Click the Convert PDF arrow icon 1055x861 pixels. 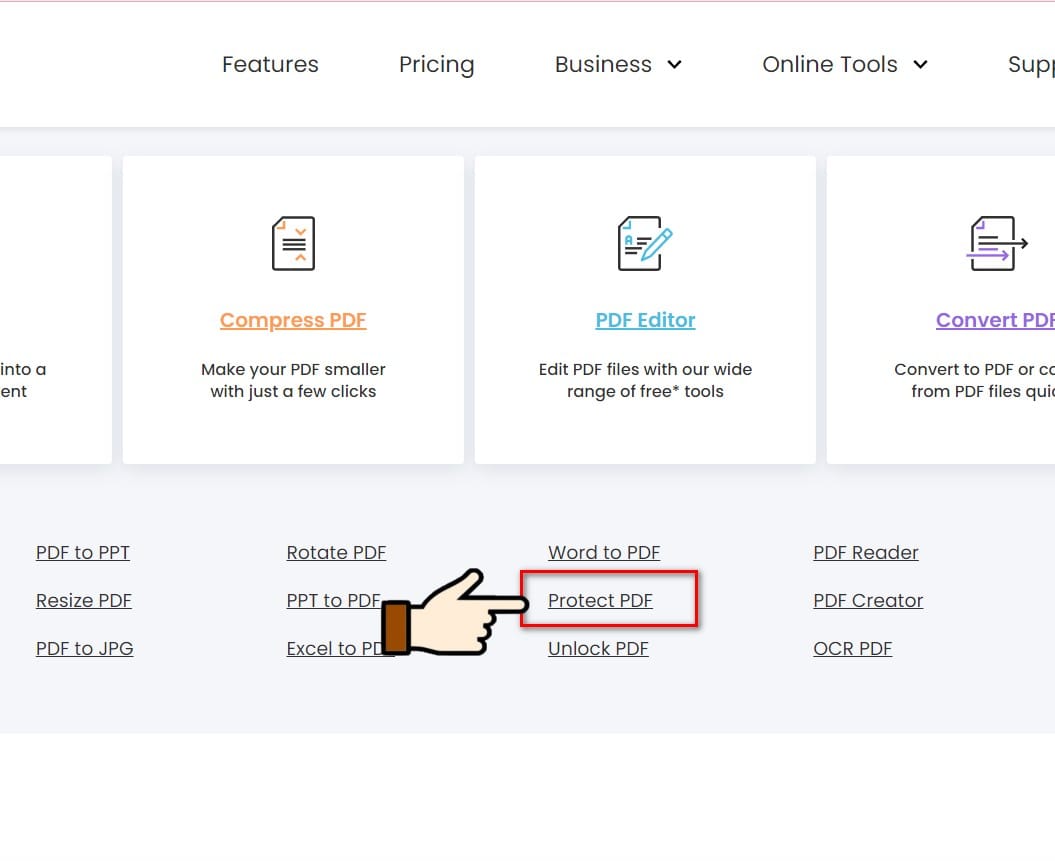click(x=996, y=244)
